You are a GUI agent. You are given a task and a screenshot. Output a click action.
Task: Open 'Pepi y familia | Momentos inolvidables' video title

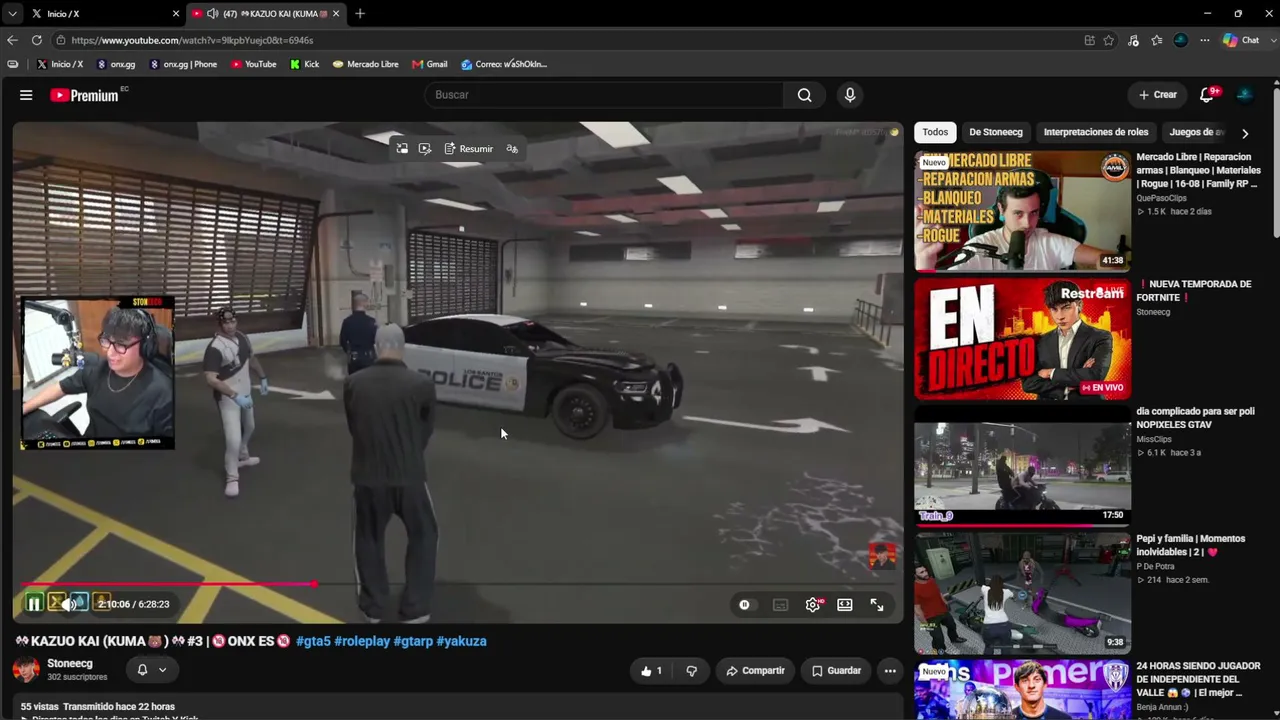pos(1190,545)
